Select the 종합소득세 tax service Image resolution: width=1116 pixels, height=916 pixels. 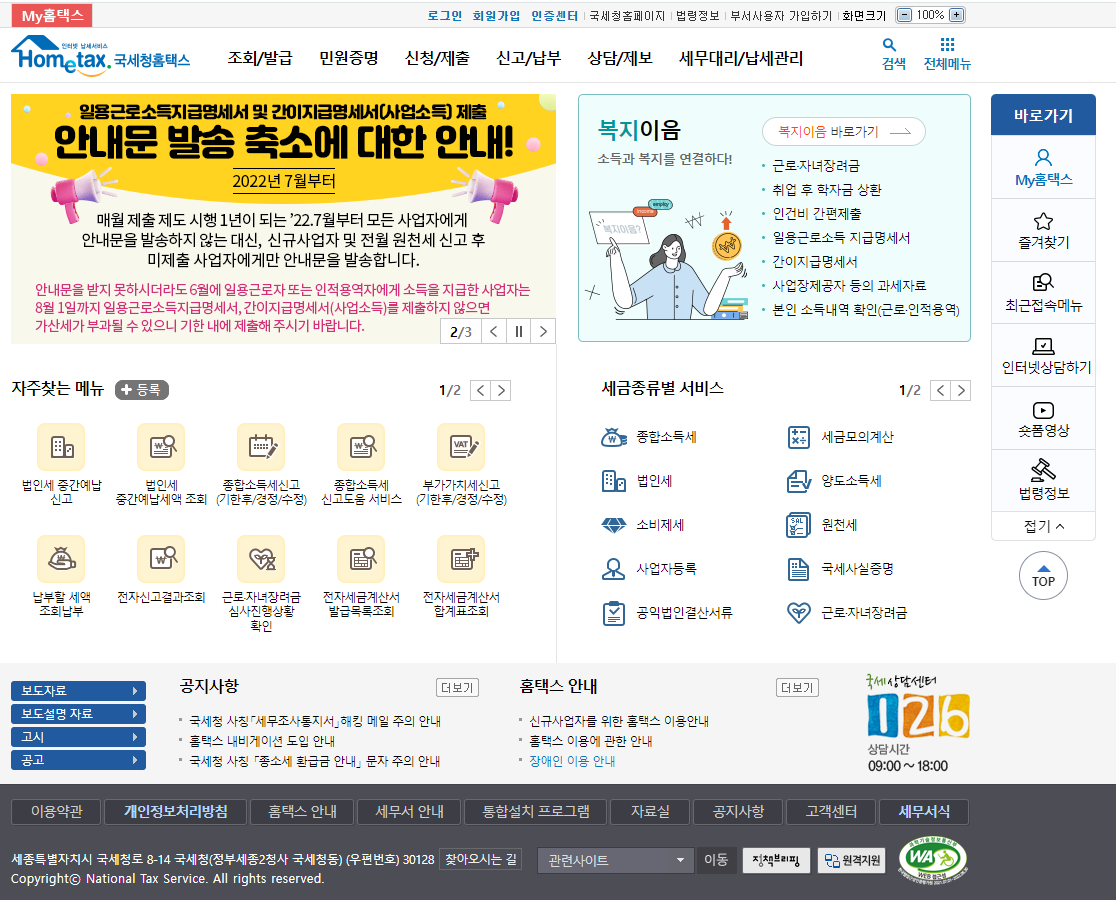tap(648, 437)
